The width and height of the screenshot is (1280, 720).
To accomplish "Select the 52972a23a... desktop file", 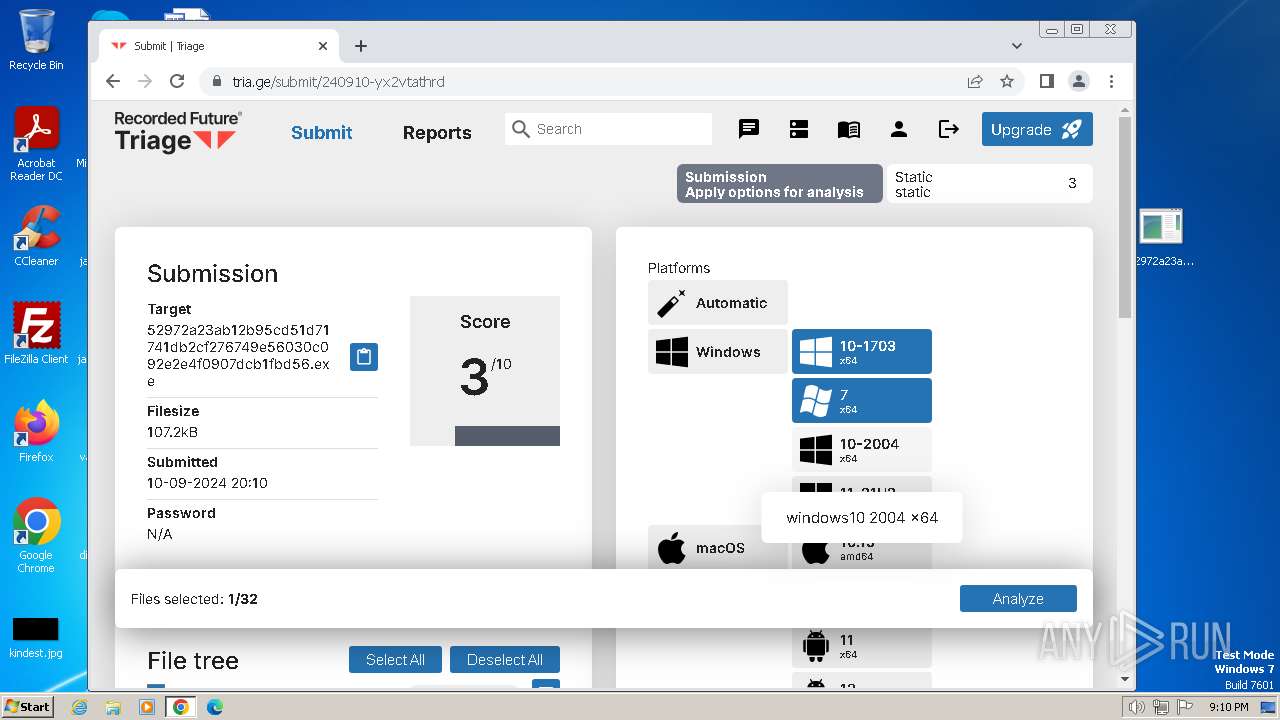I will [1162, 238].
